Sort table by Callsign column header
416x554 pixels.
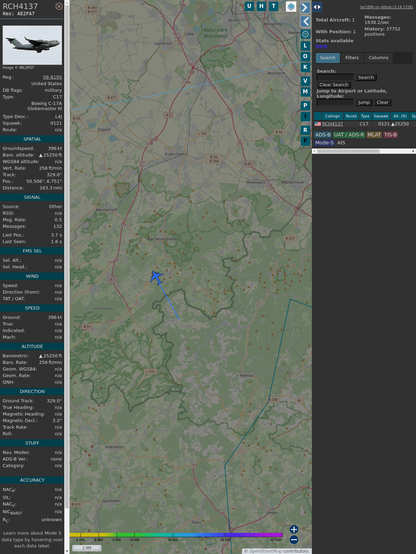[332, 116]
